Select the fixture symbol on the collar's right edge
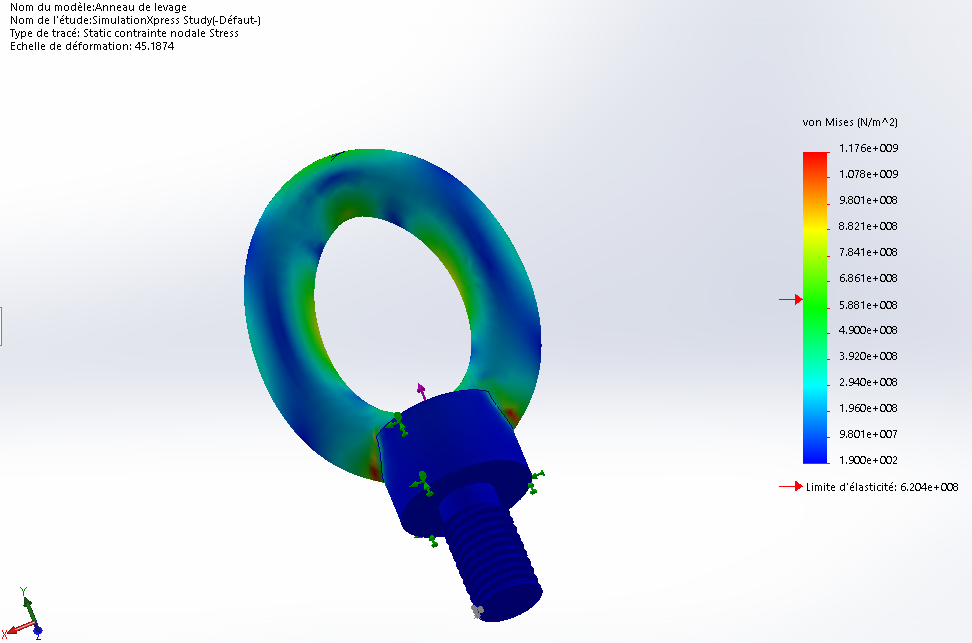 536,482
